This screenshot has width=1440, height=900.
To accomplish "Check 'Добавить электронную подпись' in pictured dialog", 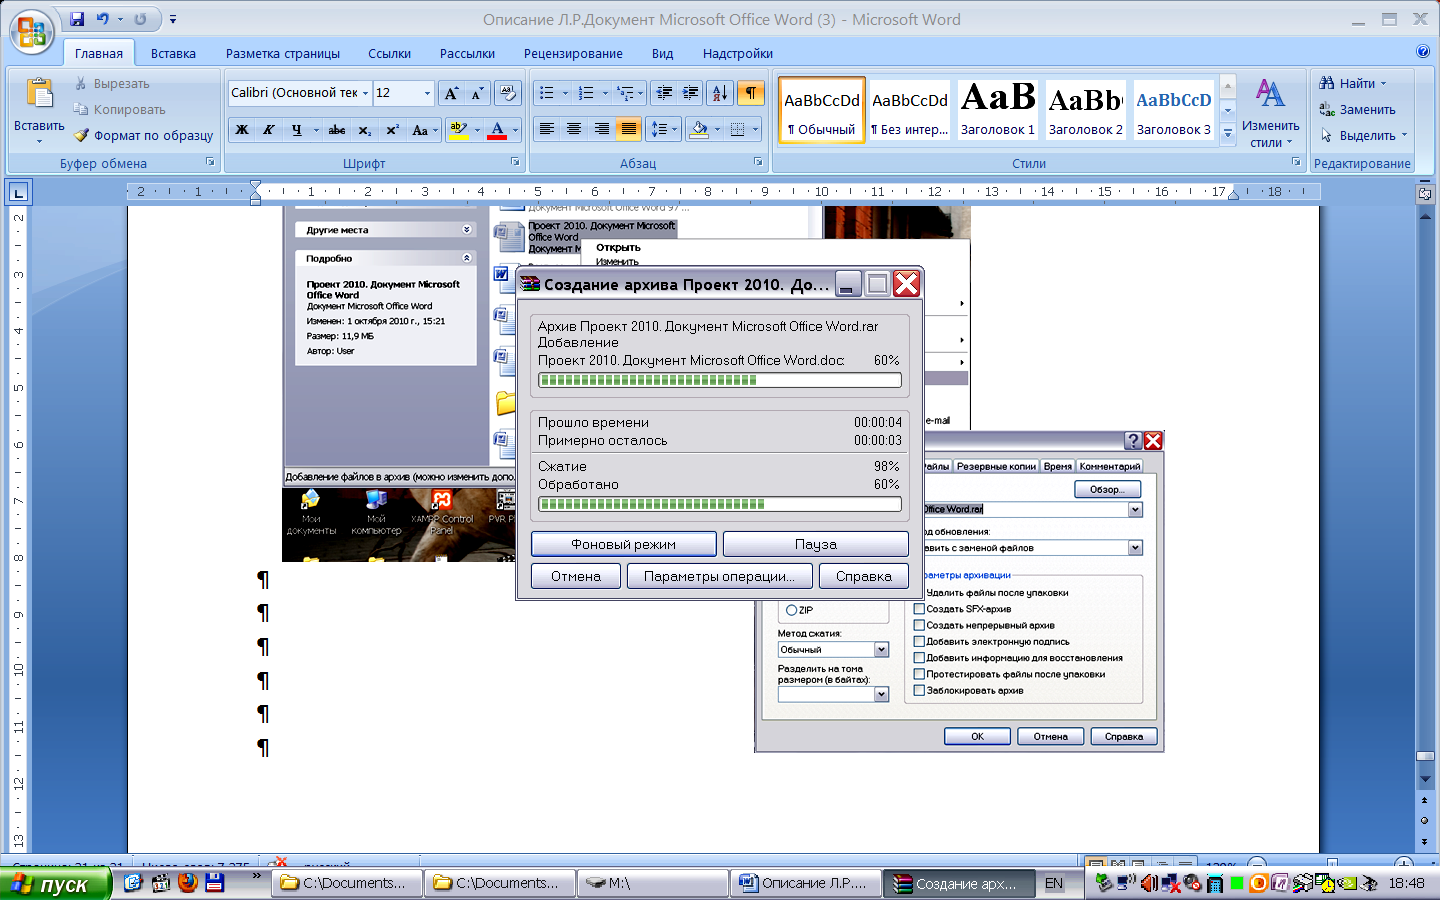I will 919,642.
